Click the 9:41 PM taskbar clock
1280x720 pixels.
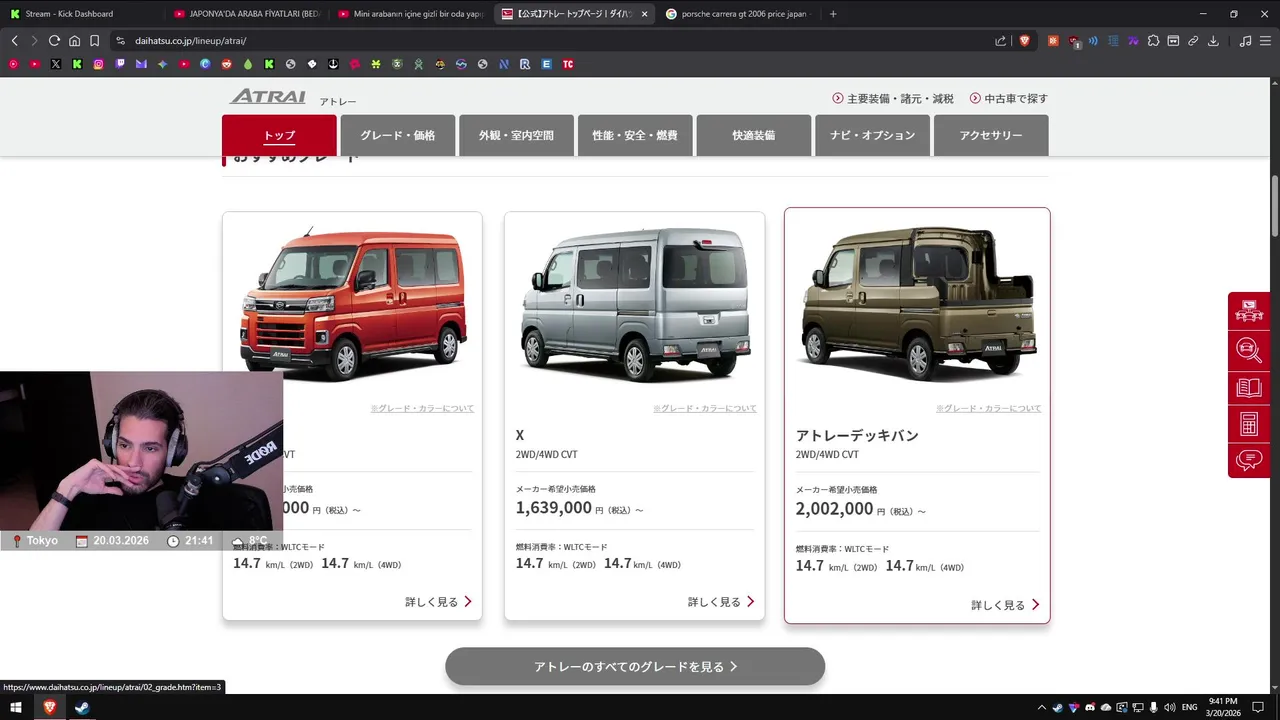pos(1223,707)
